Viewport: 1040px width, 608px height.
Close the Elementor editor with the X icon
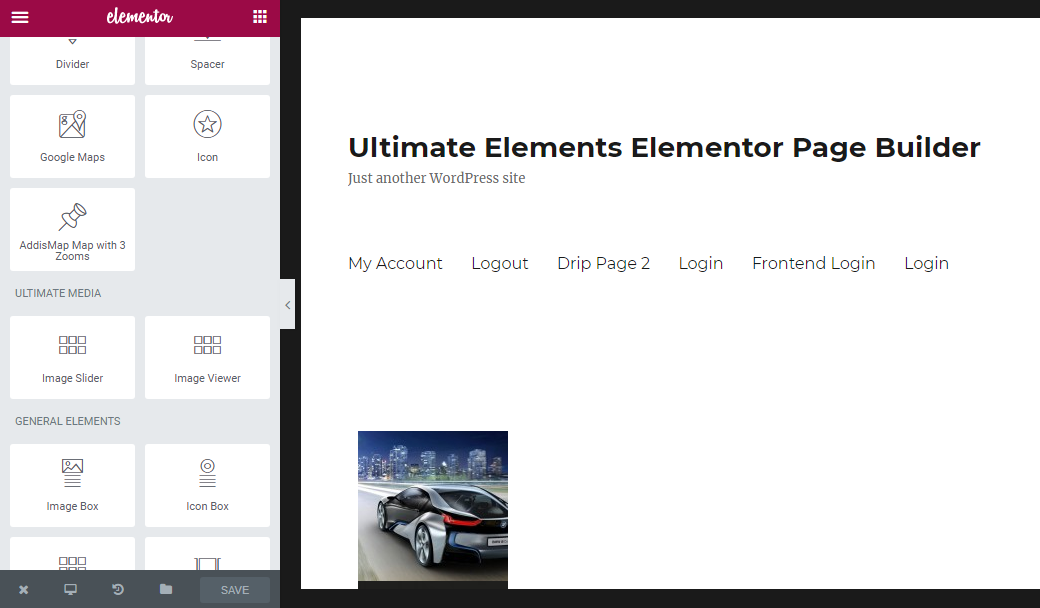click(23, 589)
